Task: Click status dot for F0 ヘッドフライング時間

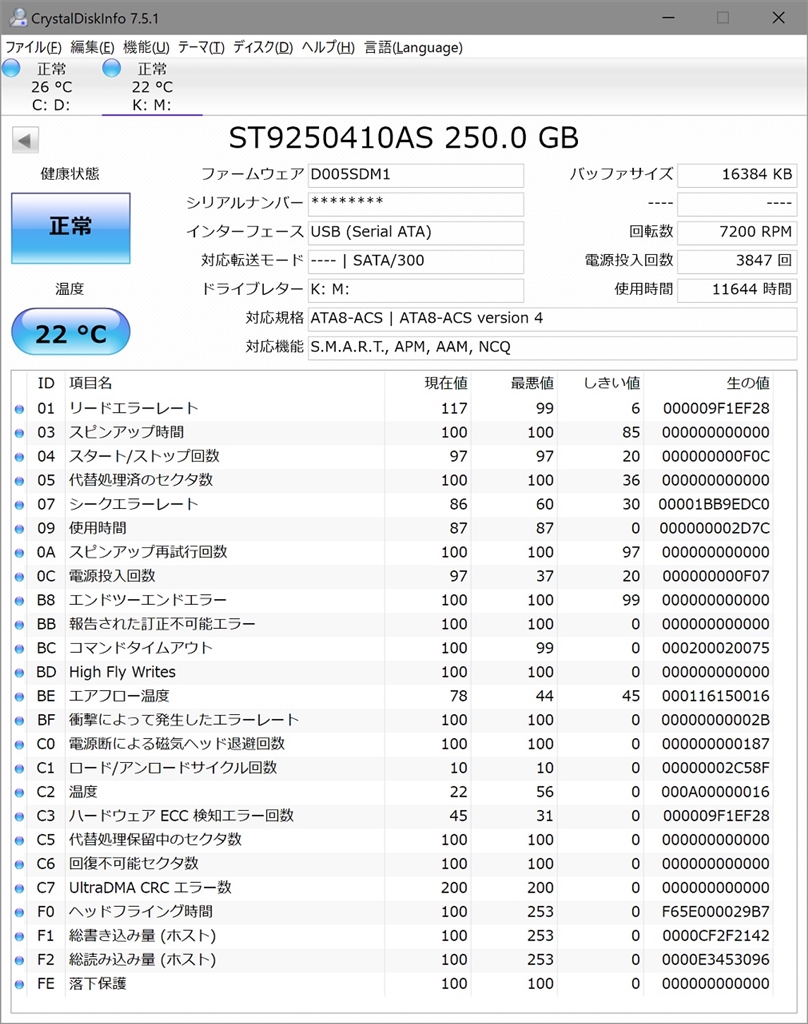Action: [x=20, y=912]
